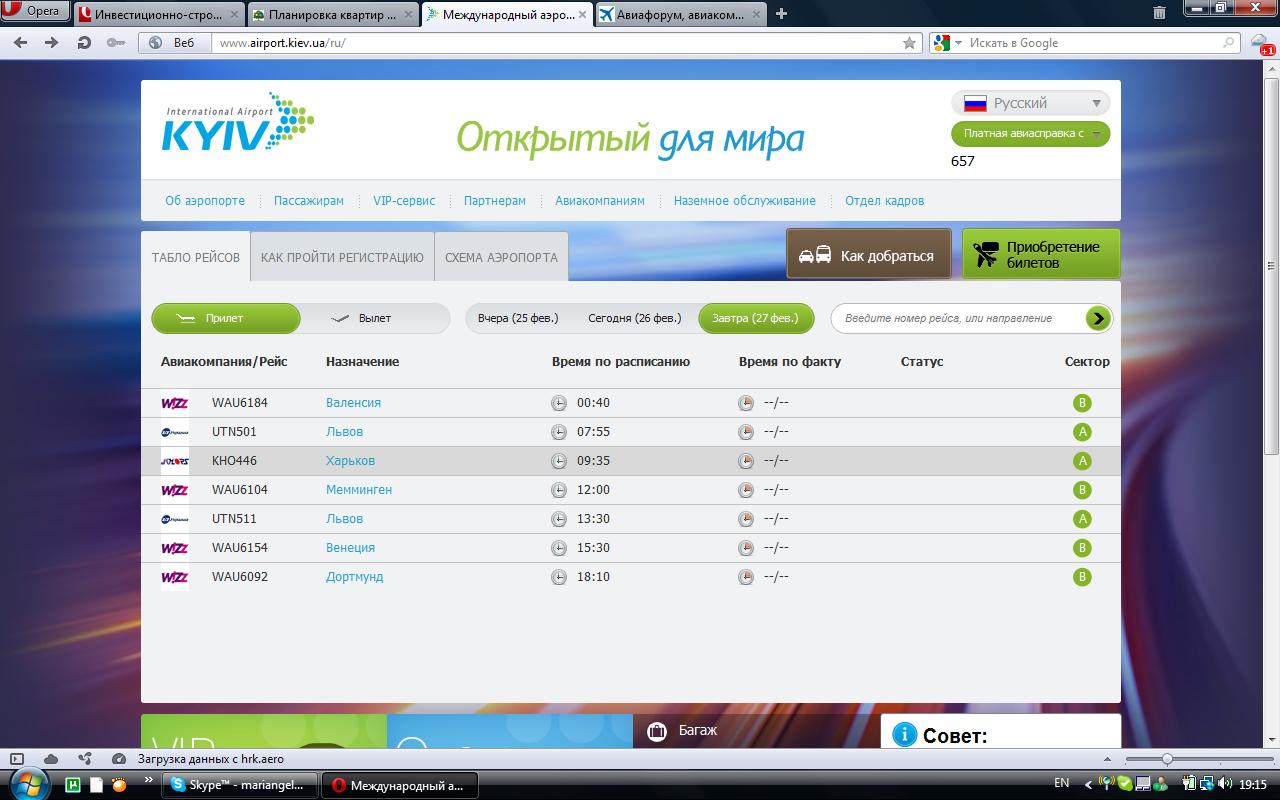This screenshot has height=800, width=1280.
Task: Open a new tab with plus icon
Action: click(x=781, y=14)
